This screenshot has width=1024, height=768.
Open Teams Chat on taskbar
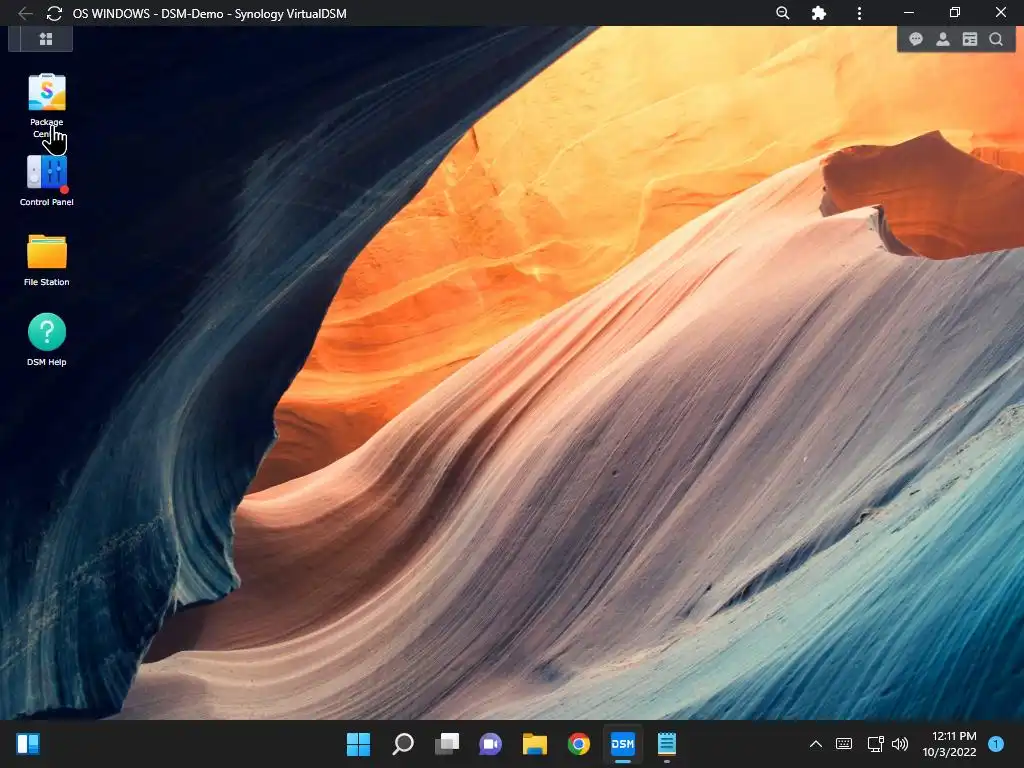point(490,744)
